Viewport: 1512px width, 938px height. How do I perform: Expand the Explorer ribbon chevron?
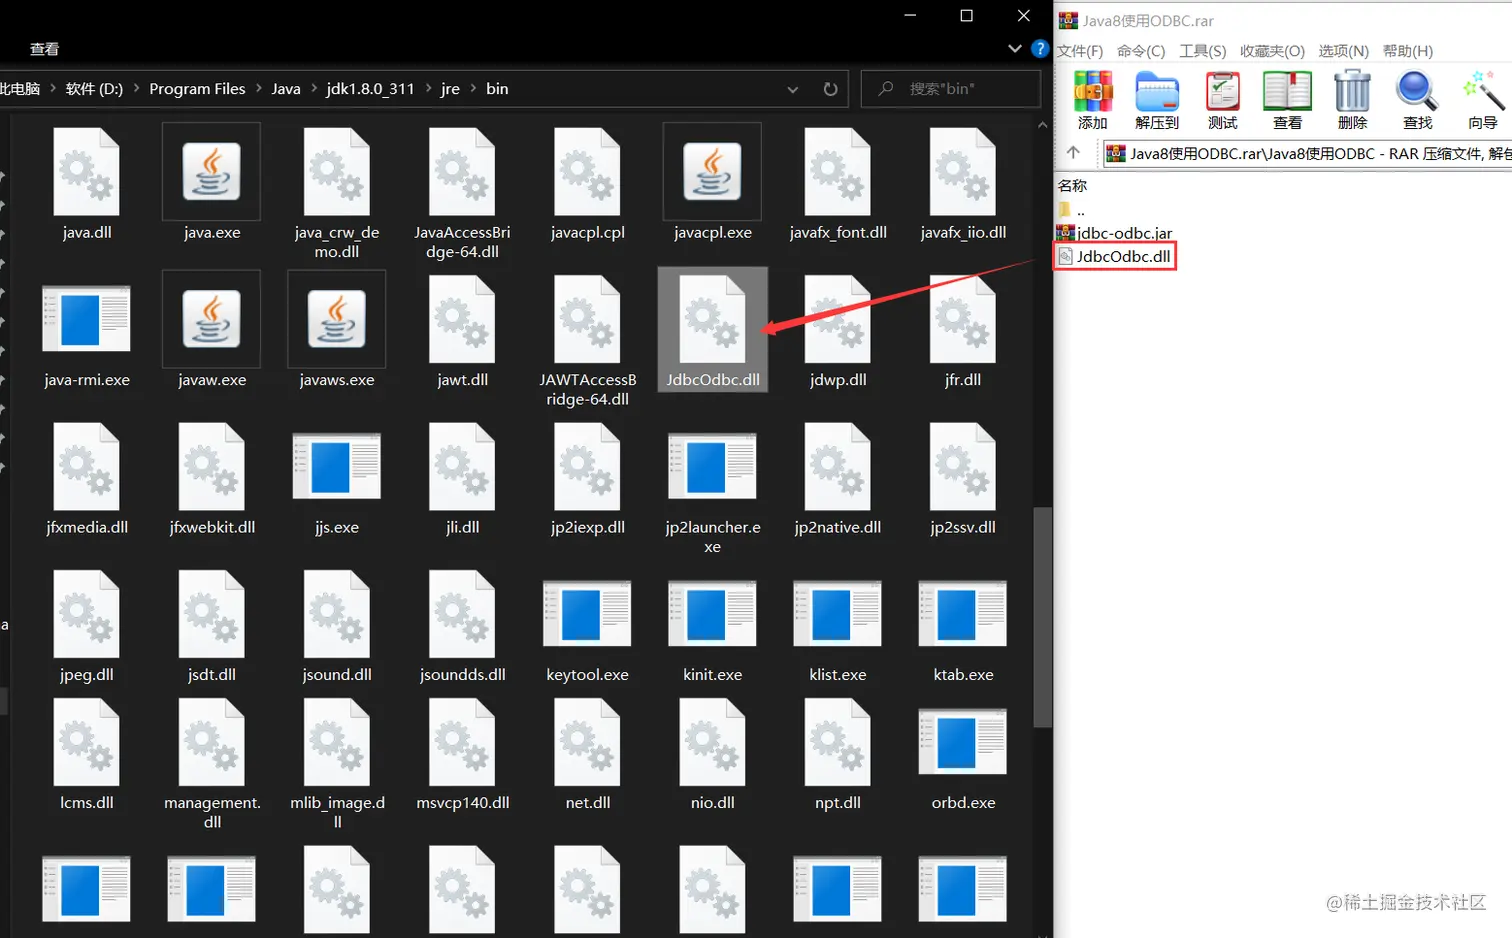pos(1015,48)
